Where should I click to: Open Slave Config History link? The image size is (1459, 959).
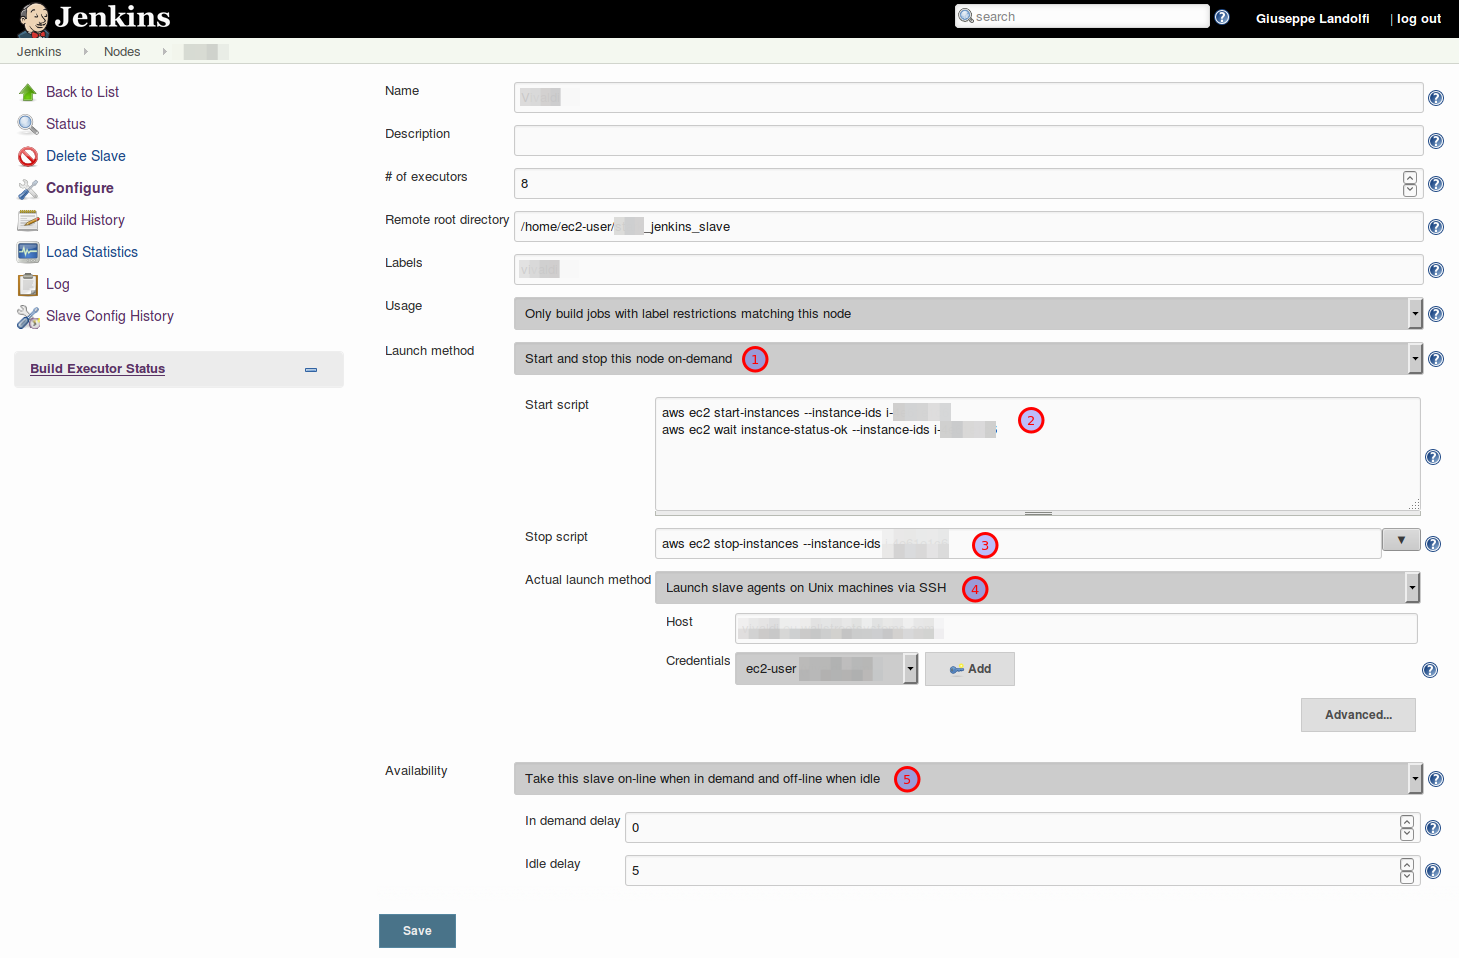point(110,316)
